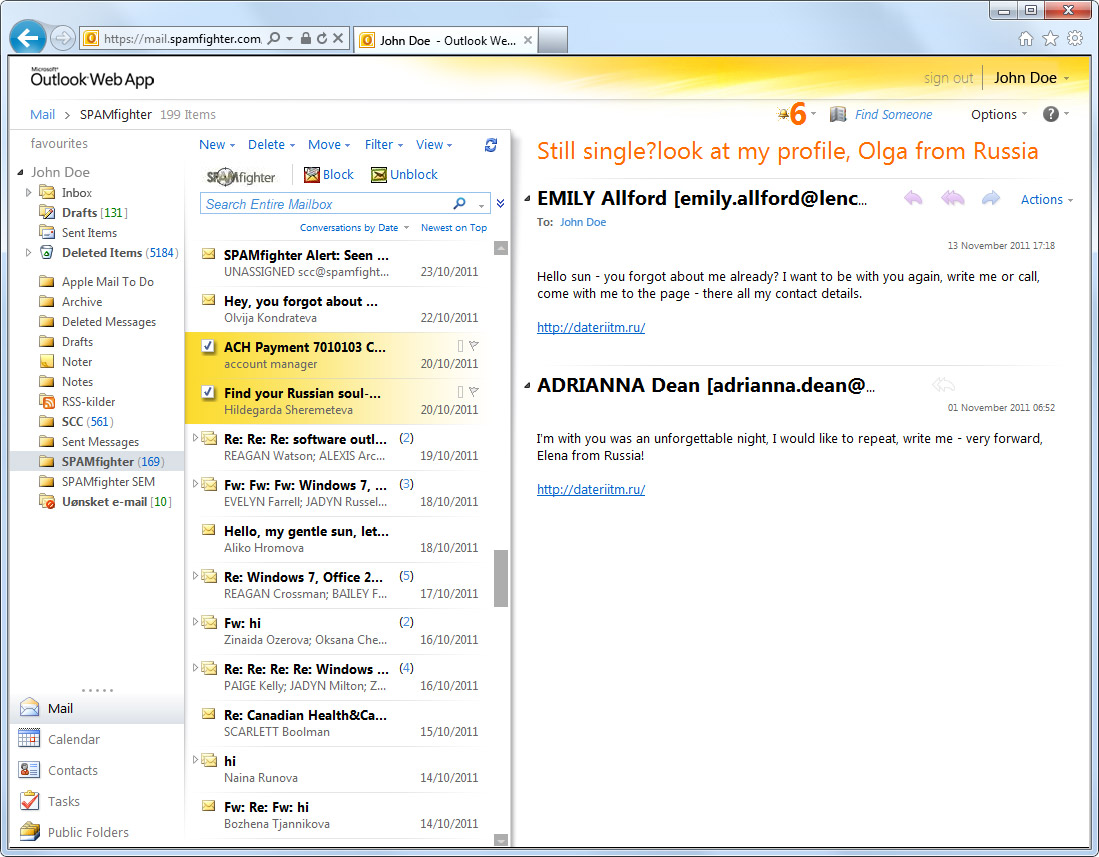Open Public Folders in the navigation pane
1099x857 pixels.
point(88,832)
